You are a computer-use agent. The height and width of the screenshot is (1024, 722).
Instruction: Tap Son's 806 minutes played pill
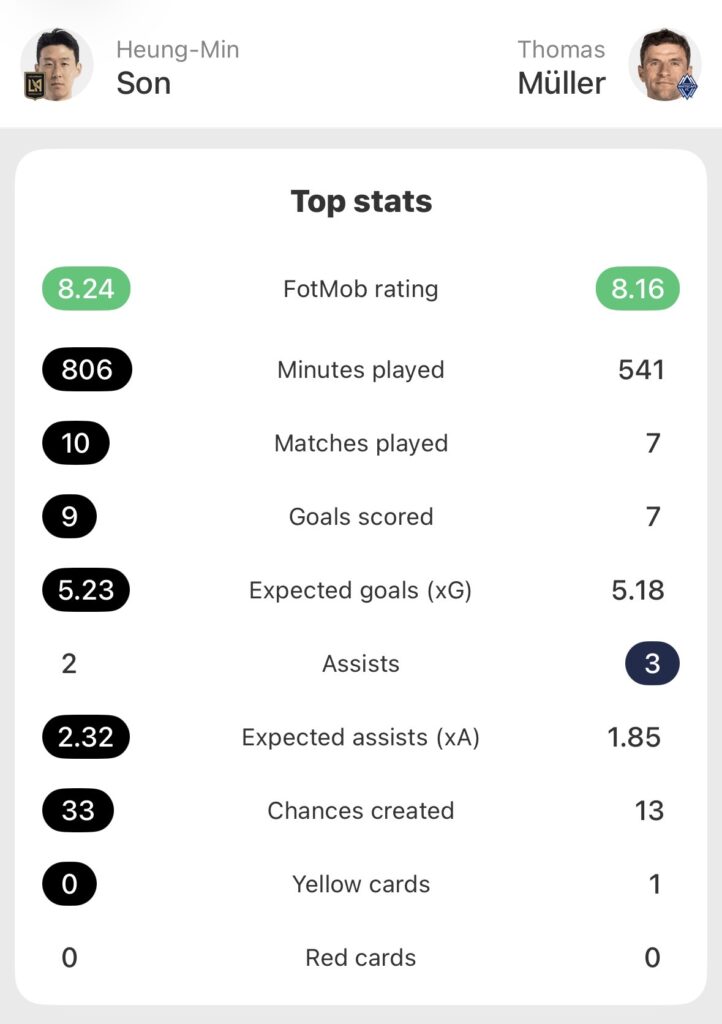pos(87,370)
